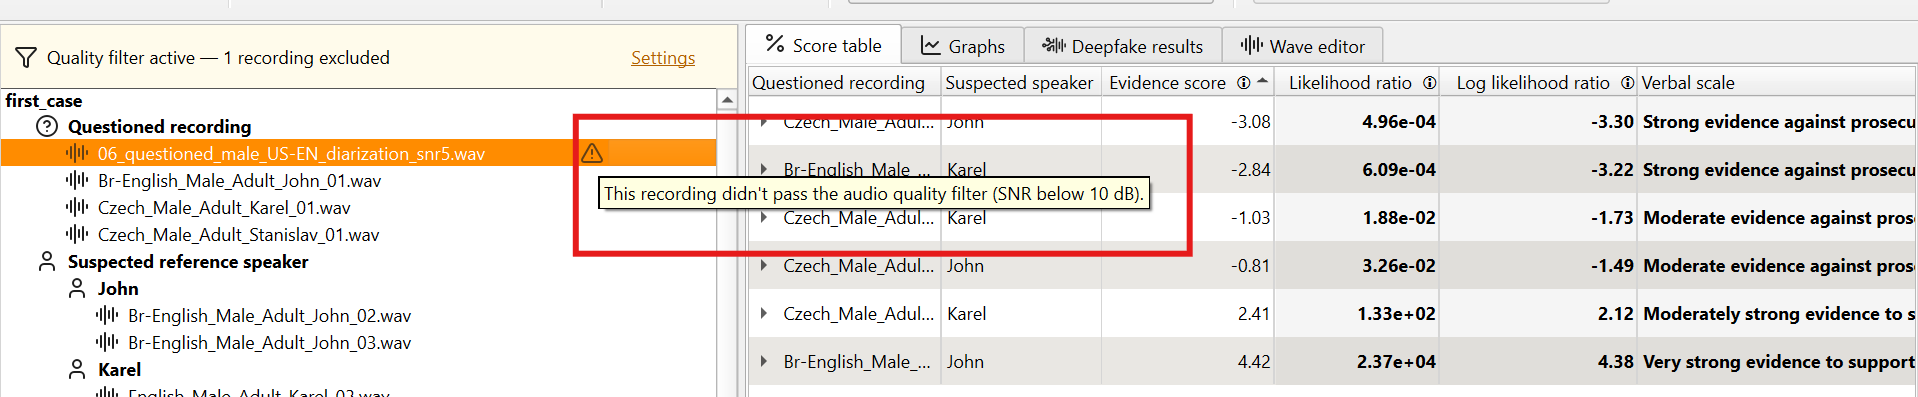Open the quality filter Settings link
Screen dimensions: 1918x397
(x=663, y=58)
